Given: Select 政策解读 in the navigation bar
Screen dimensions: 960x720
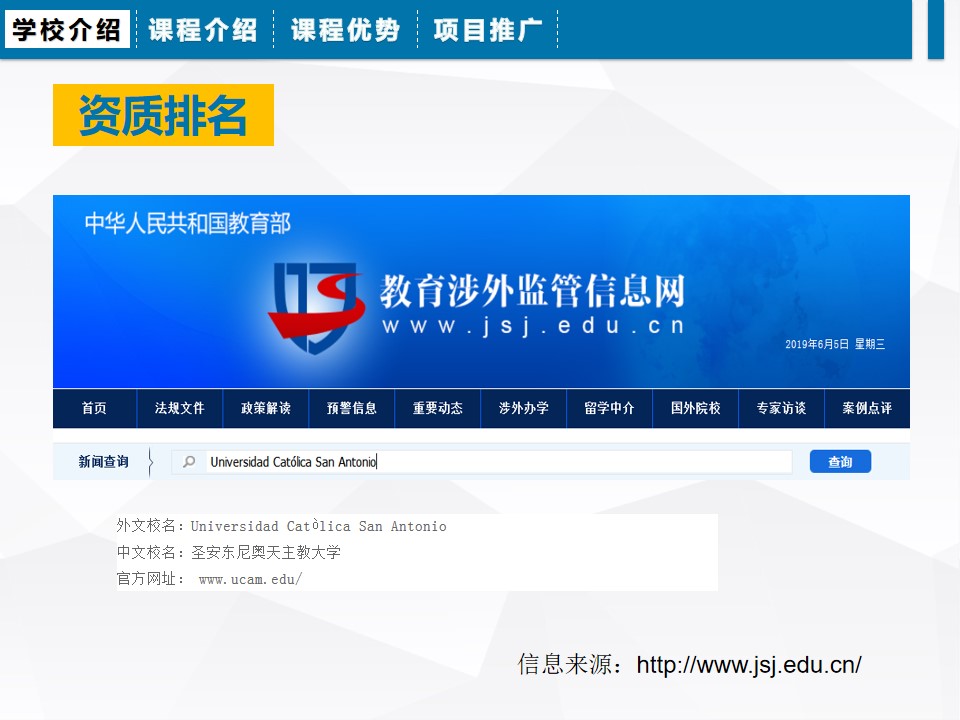Looking at the screenshot, I should click(x=266, y=408).
